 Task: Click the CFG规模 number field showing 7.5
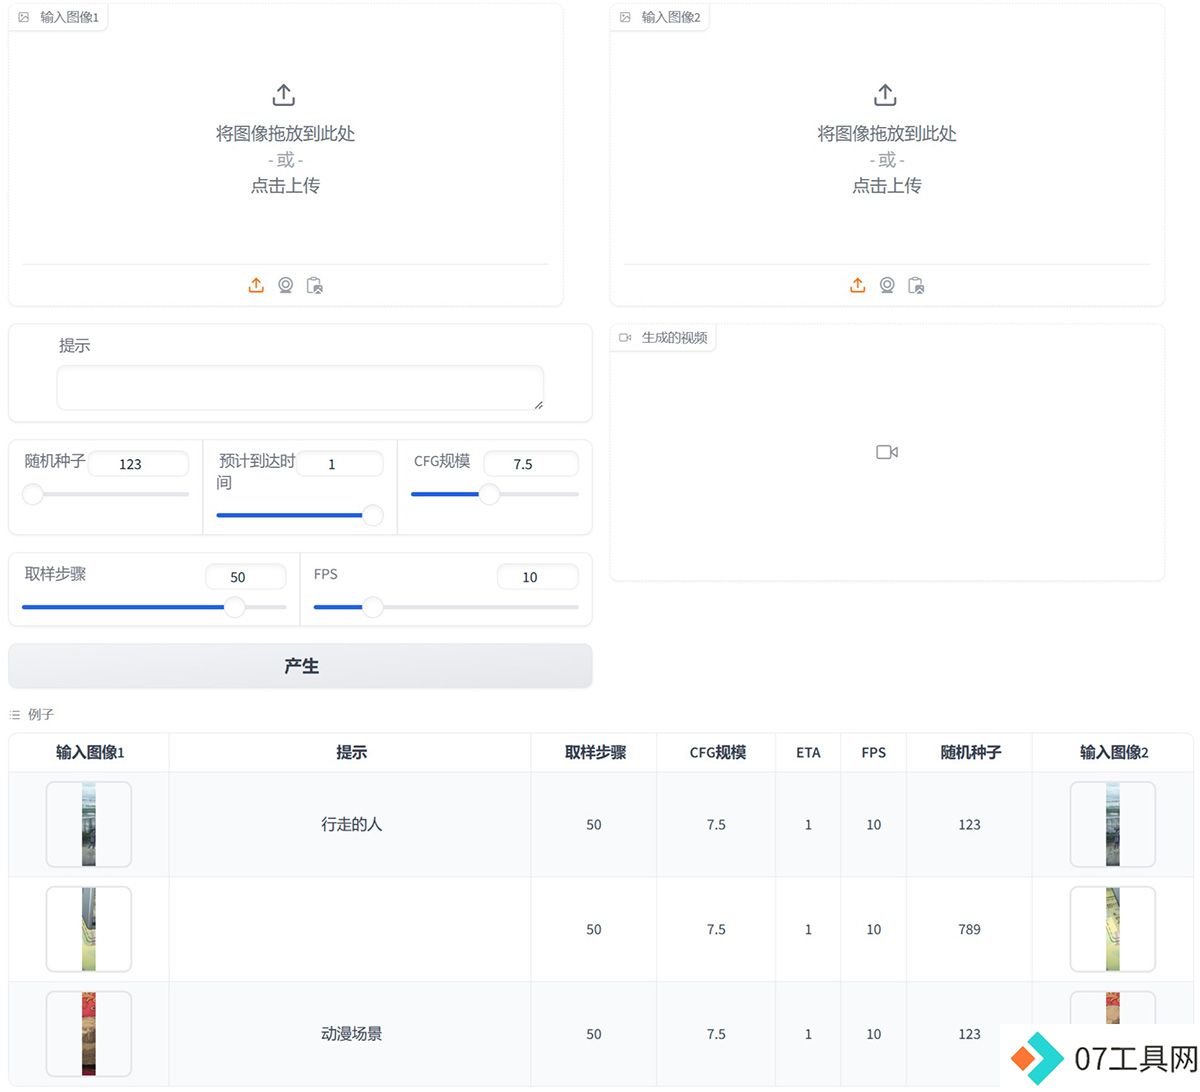click(x=531, y=464)
